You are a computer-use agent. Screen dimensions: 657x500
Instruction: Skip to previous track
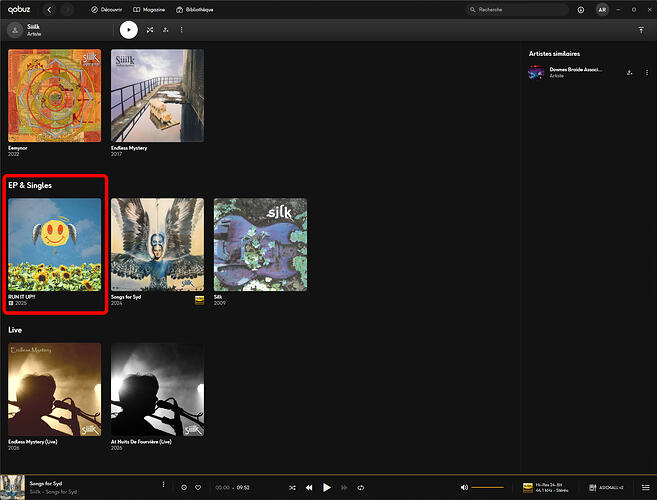point(309,487)
